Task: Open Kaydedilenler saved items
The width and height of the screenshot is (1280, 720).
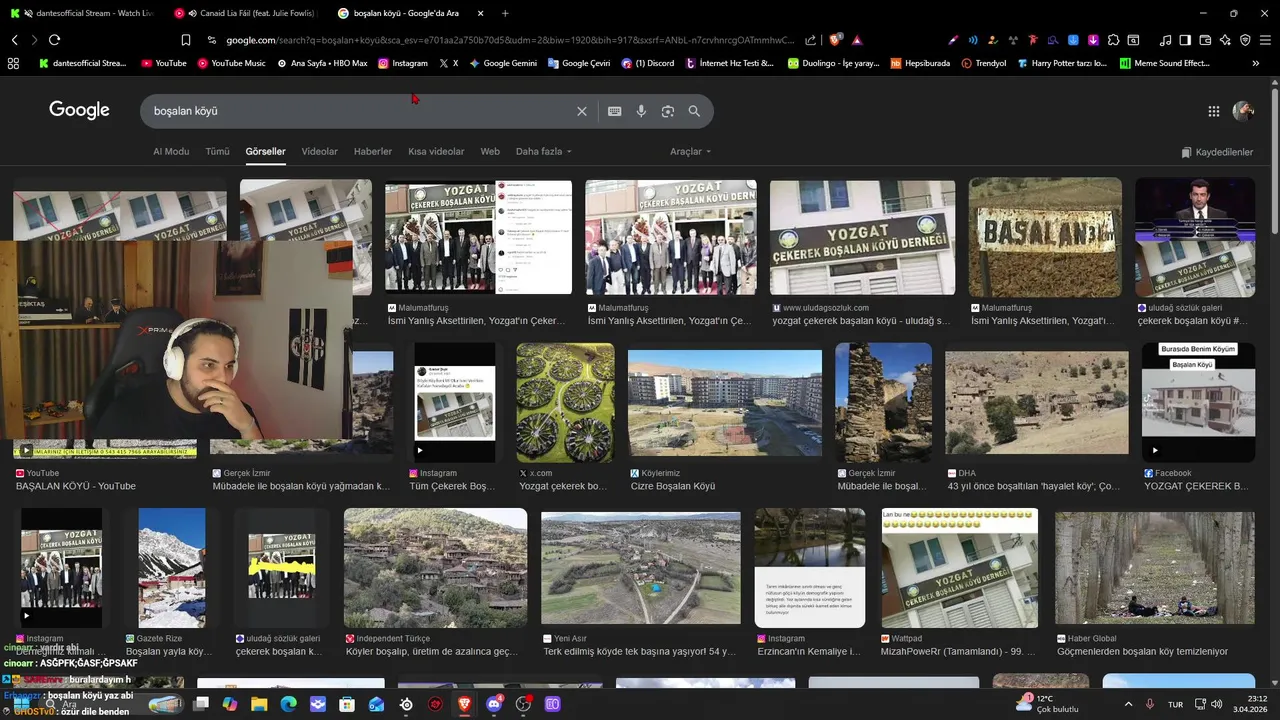Action: [1217, 152]
